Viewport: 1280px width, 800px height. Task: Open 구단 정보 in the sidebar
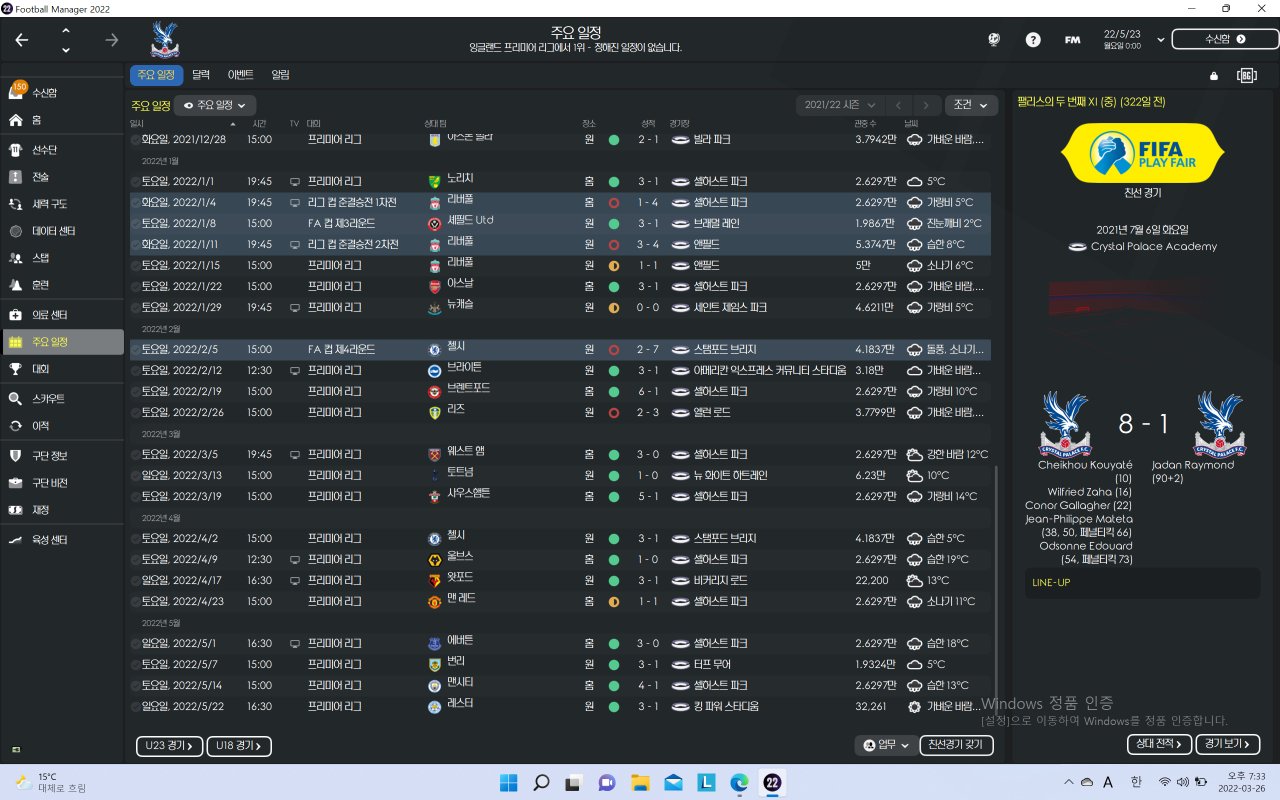(62, 456)
